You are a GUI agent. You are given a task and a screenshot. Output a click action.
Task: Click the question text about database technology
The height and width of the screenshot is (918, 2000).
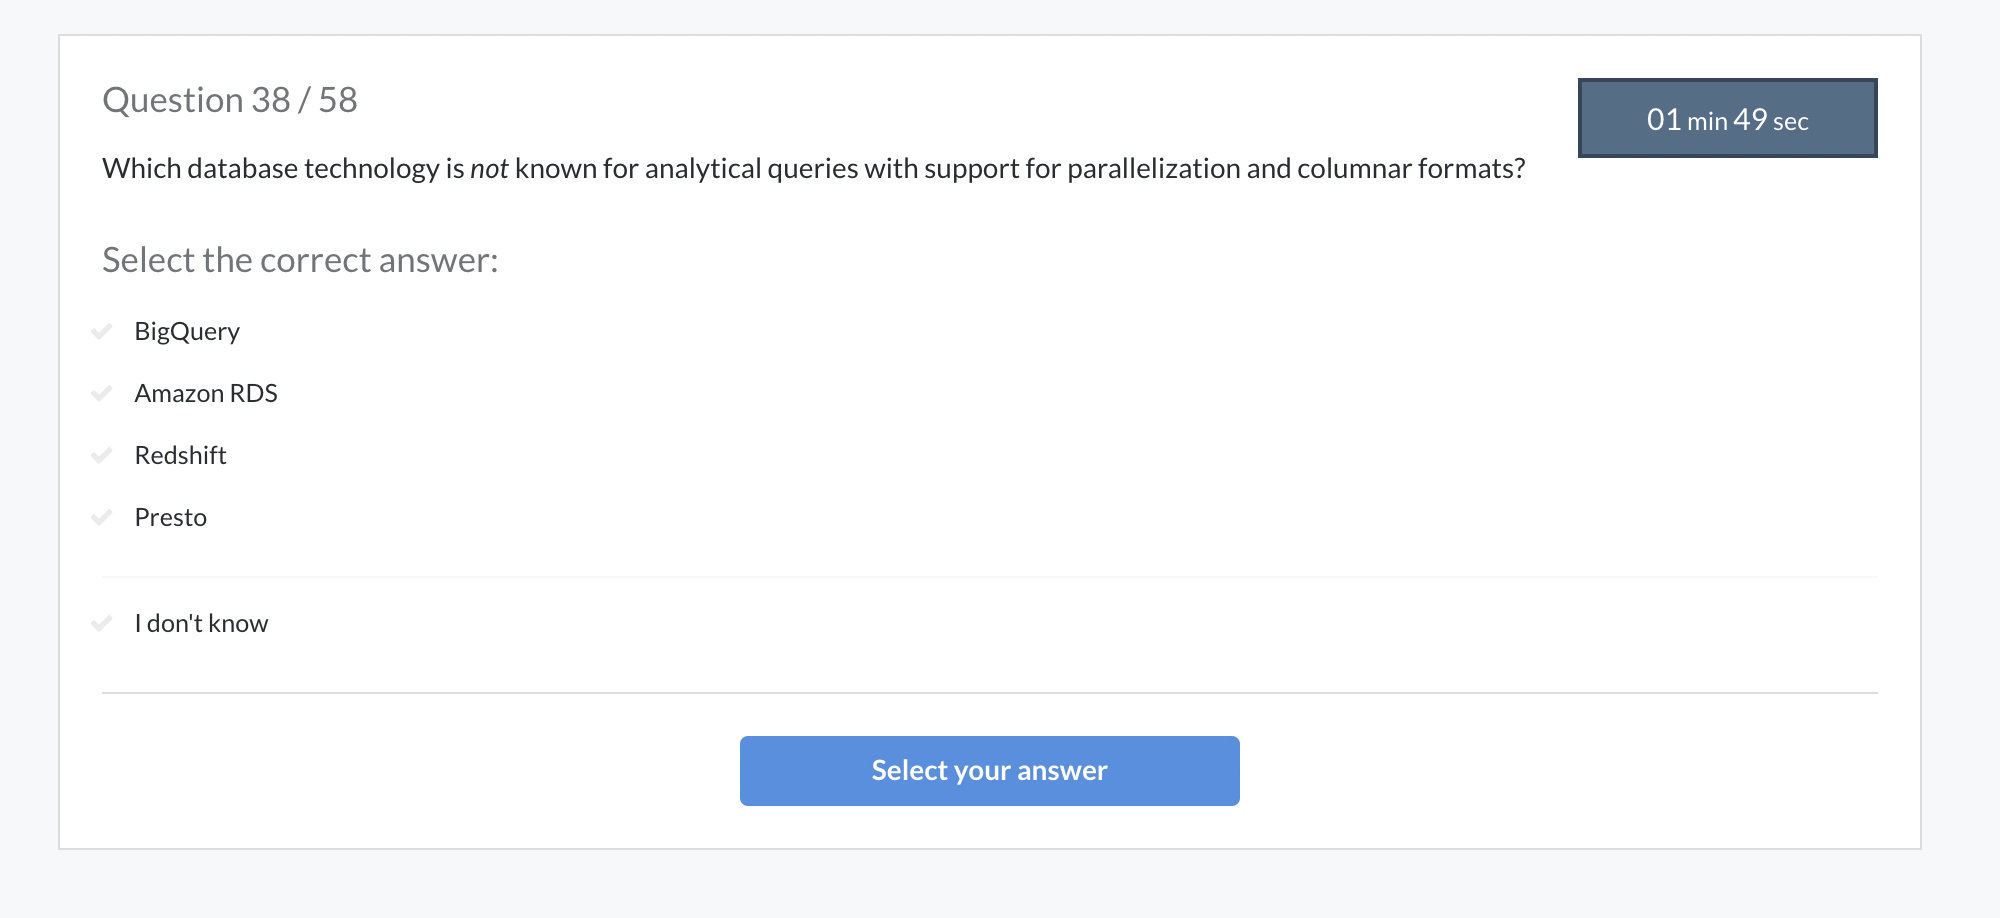pyautogui.click(x=814, y=168)
